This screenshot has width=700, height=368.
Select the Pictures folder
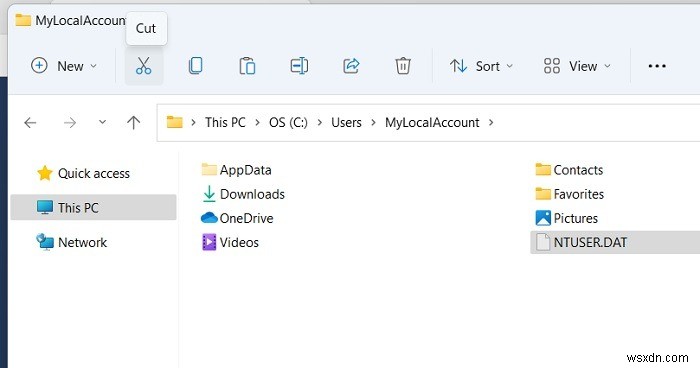[567, 218]
